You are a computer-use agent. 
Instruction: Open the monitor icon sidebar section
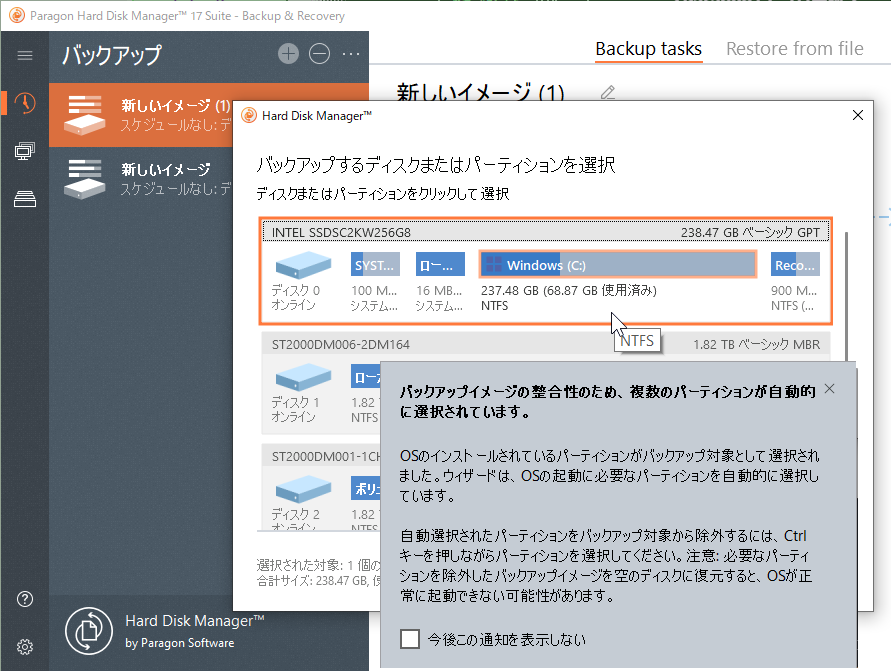tap(25, 151)
